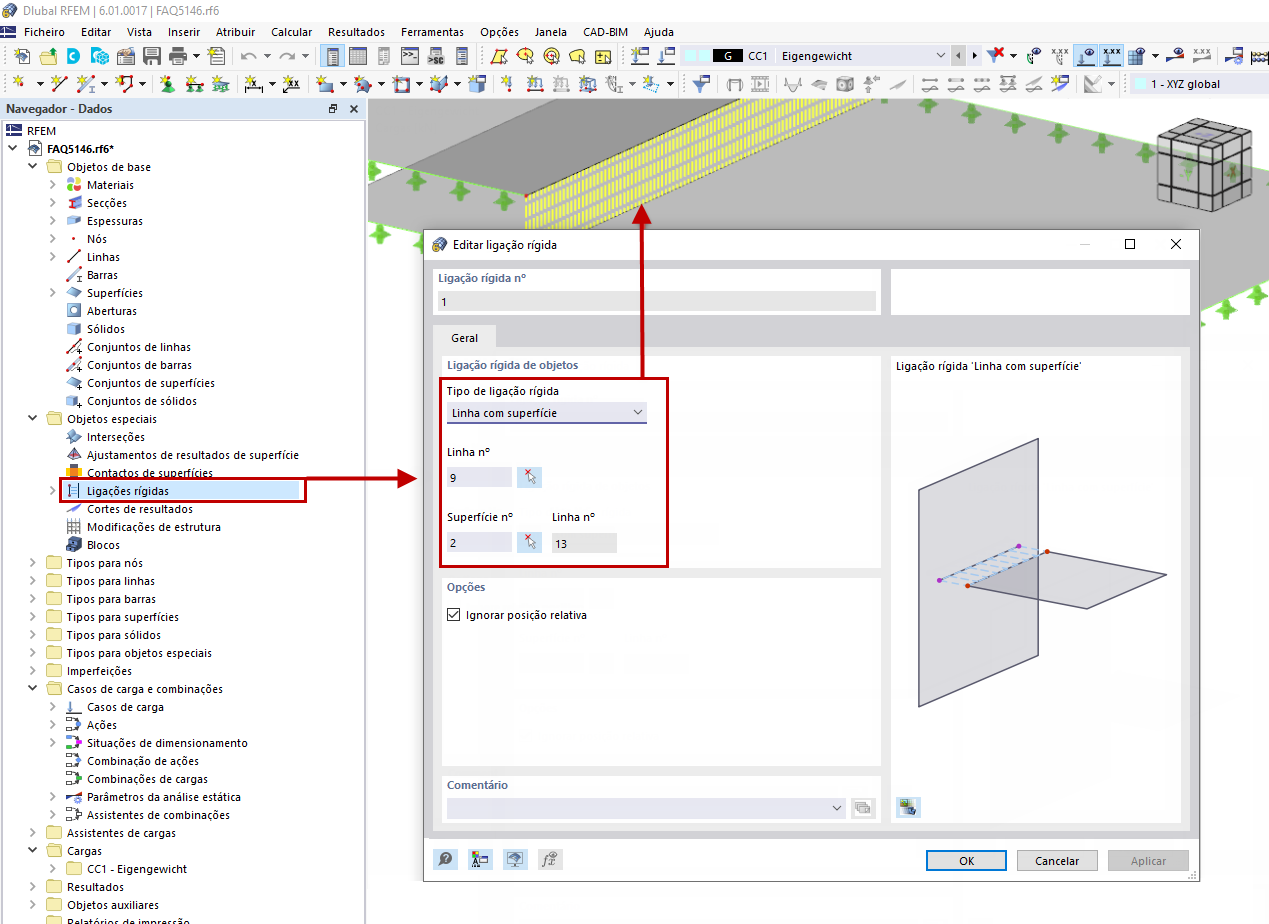Click the delete cross icon next to Superfície n°
1269x924 pixels.
530,541
